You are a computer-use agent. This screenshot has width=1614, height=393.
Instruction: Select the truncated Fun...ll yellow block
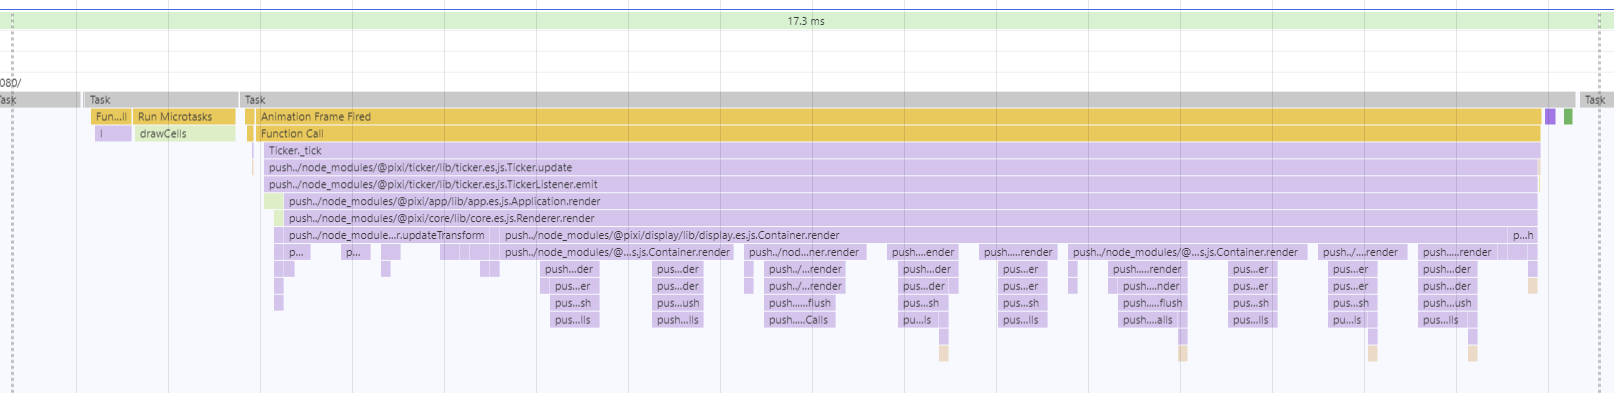coord(111,117)
